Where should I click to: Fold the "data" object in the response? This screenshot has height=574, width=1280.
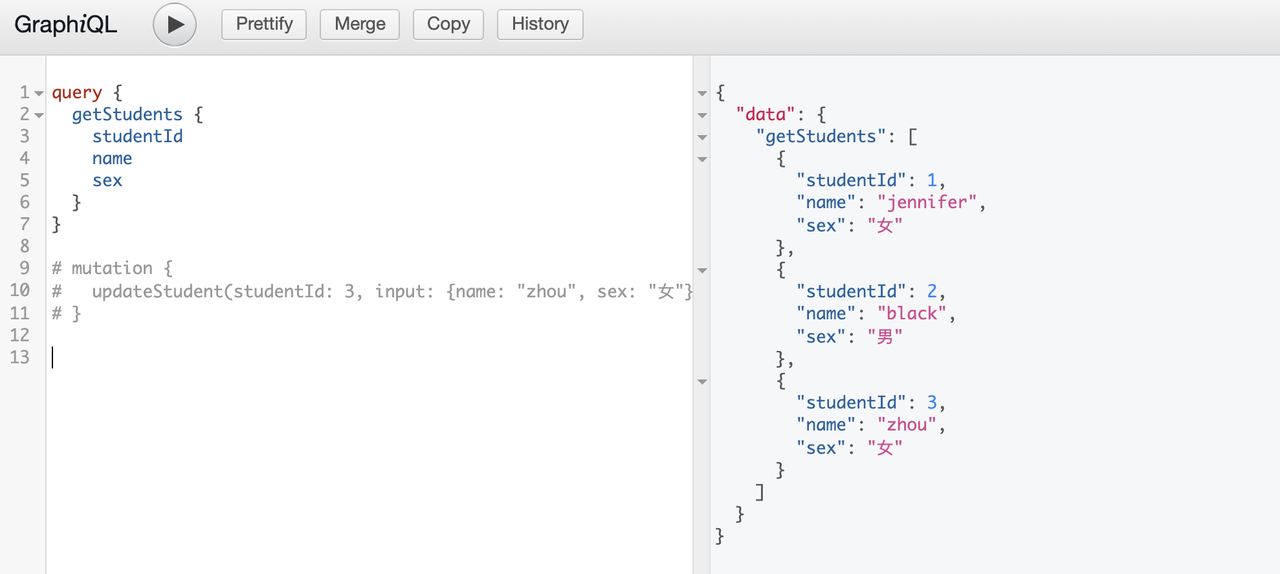pos(702,115)
